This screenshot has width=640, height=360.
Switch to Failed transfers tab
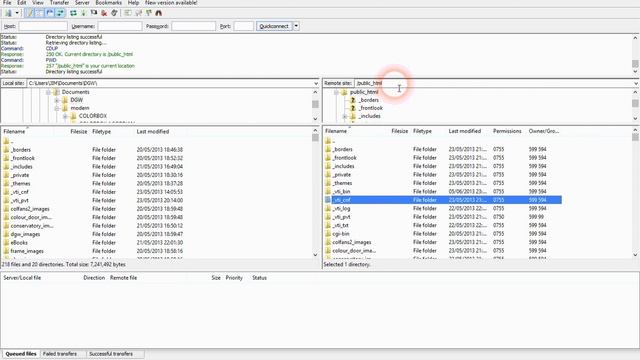(x=60, y=354)
